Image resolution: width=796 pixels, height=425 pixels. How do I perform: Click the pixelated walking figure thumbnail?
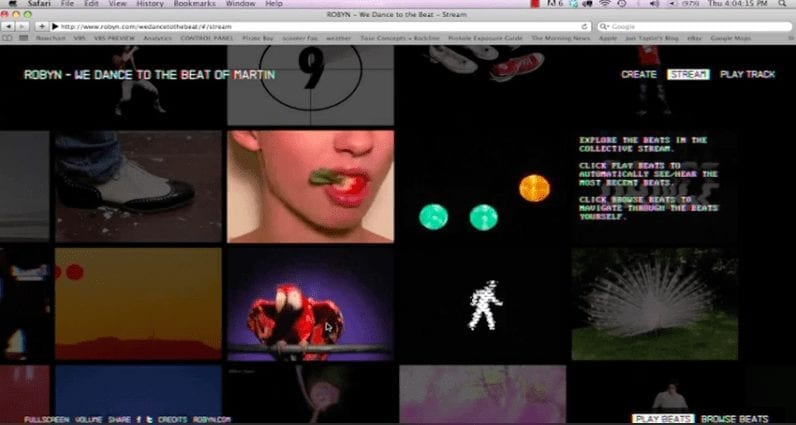coord(483,304)
